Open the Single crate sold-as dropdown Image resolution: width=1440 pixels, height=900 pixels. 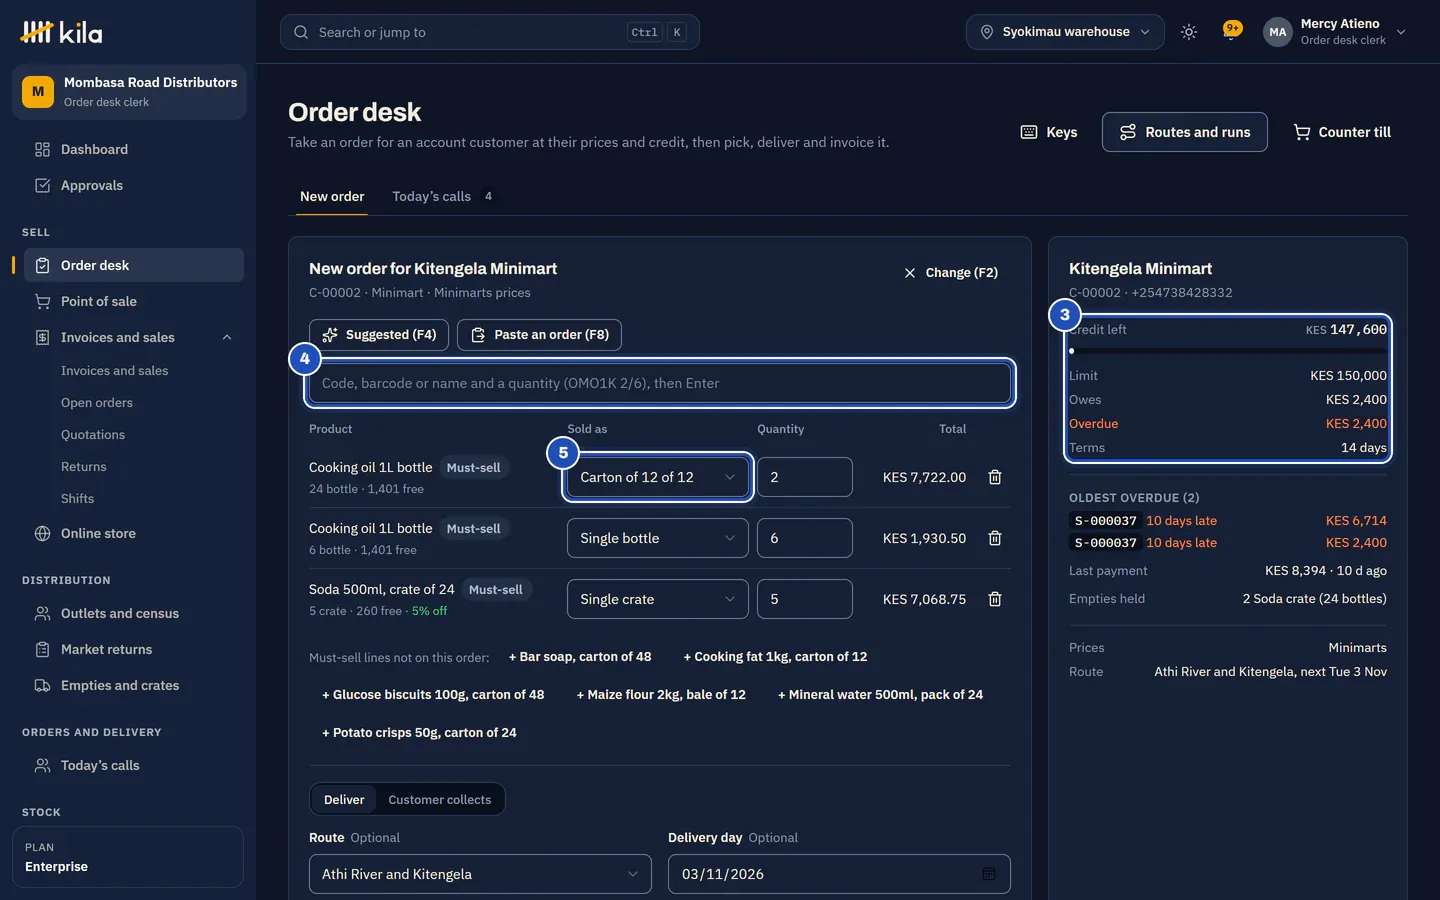pos(657,599)
